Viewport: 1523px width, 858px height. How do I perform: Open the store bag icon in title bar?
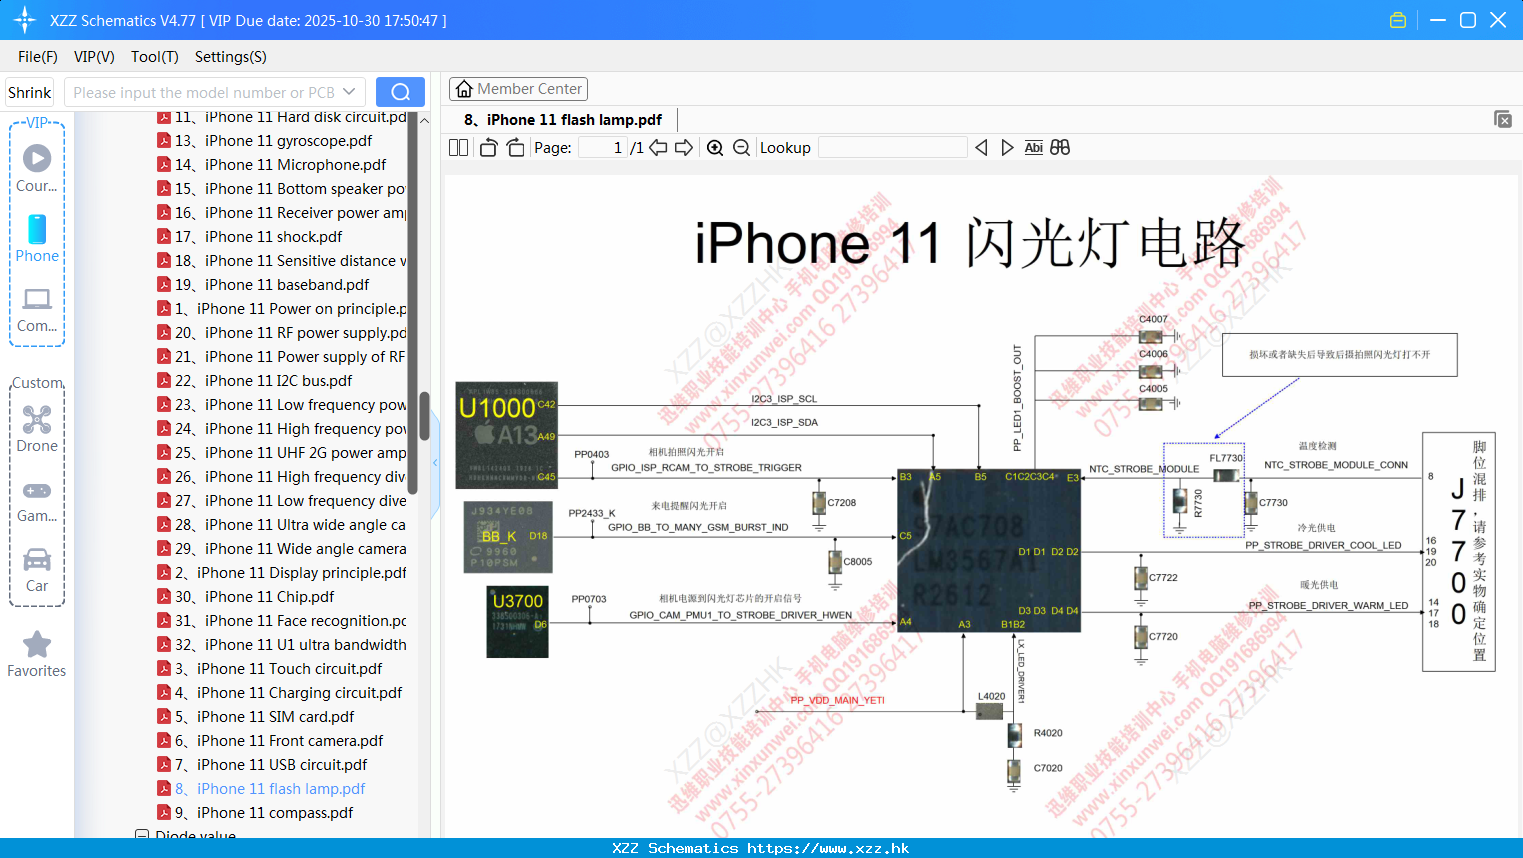click(x=1398, y=20)
